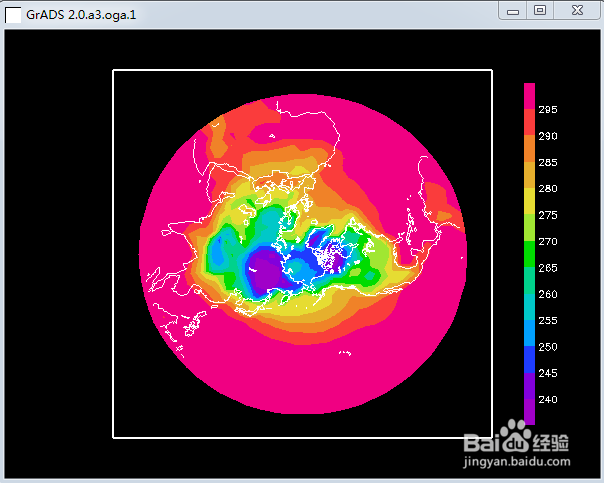
Task: Click the GrADS 2.0.a3.oga.1 title text
Action: click(x=81, y=15)
